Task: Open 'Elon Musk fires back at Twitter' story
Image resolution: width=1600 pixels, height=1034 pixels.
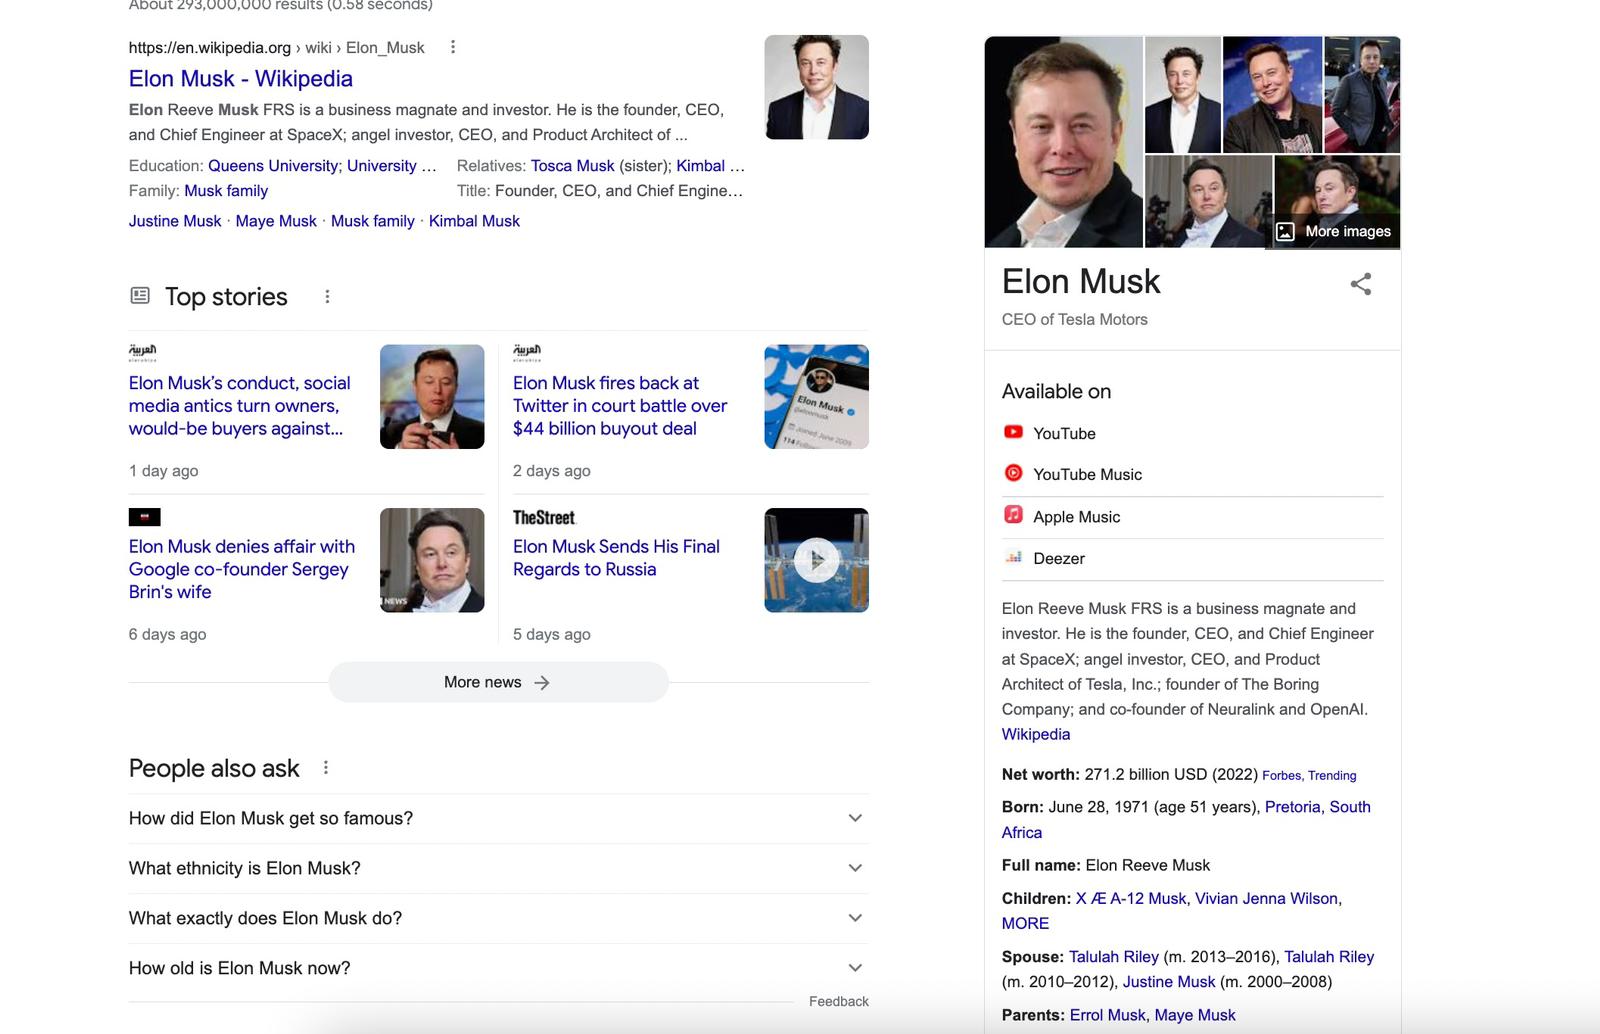Action: click(620, 406)
